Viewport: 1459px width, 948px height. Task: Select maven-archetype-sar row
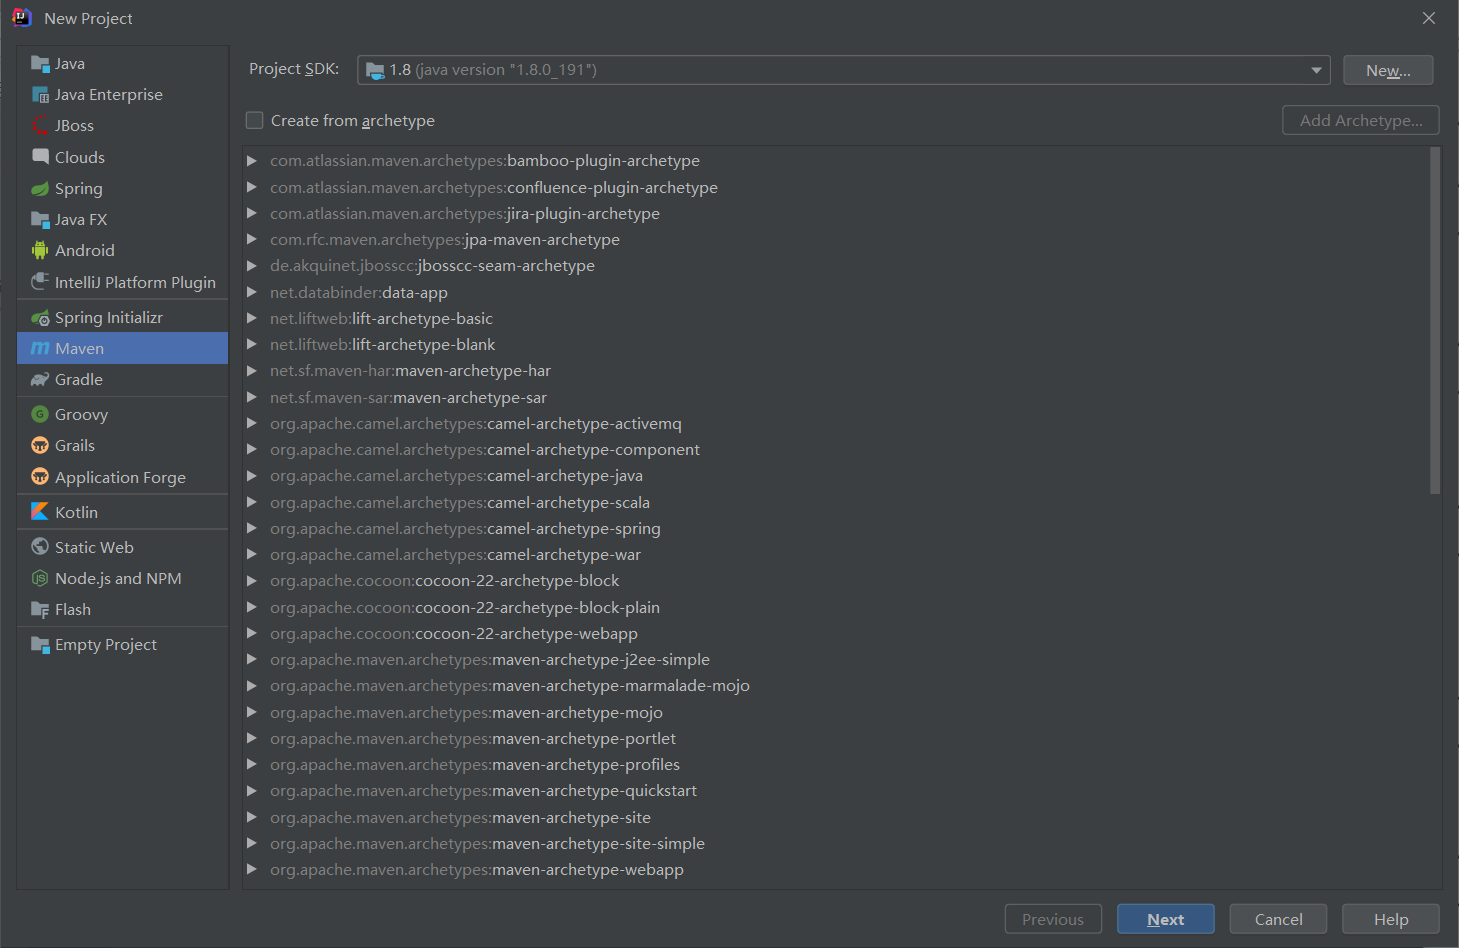836,397
